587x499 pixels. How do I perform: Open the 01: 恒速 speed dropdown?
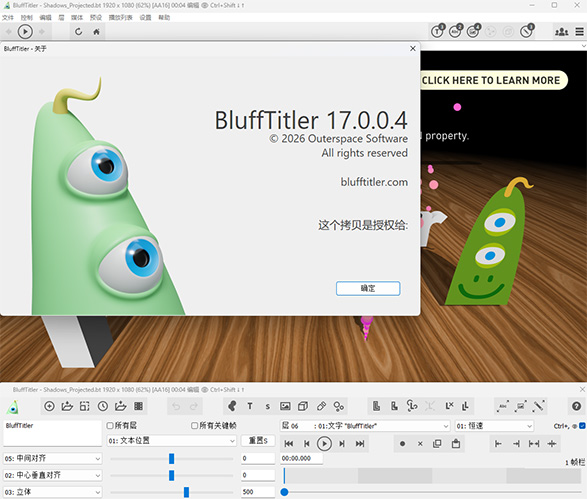click(x=494, y=426)
